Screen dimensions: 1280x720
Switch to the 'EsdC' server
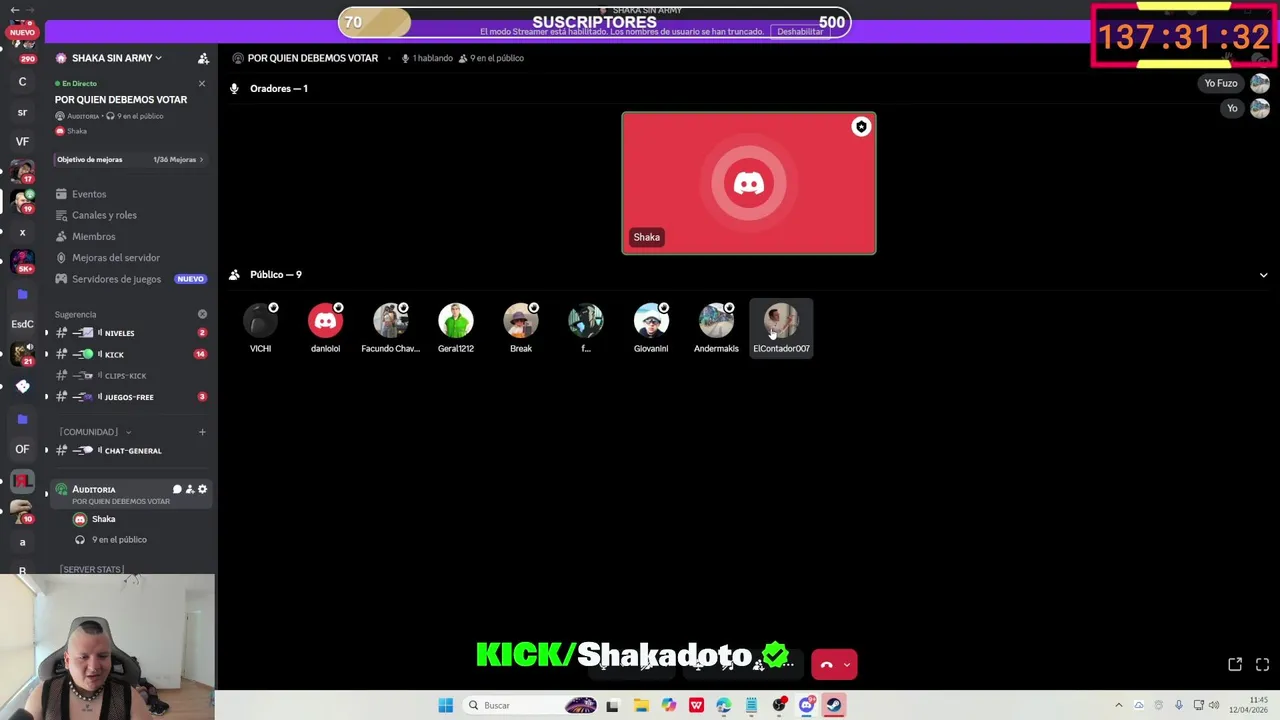(22, 324)
